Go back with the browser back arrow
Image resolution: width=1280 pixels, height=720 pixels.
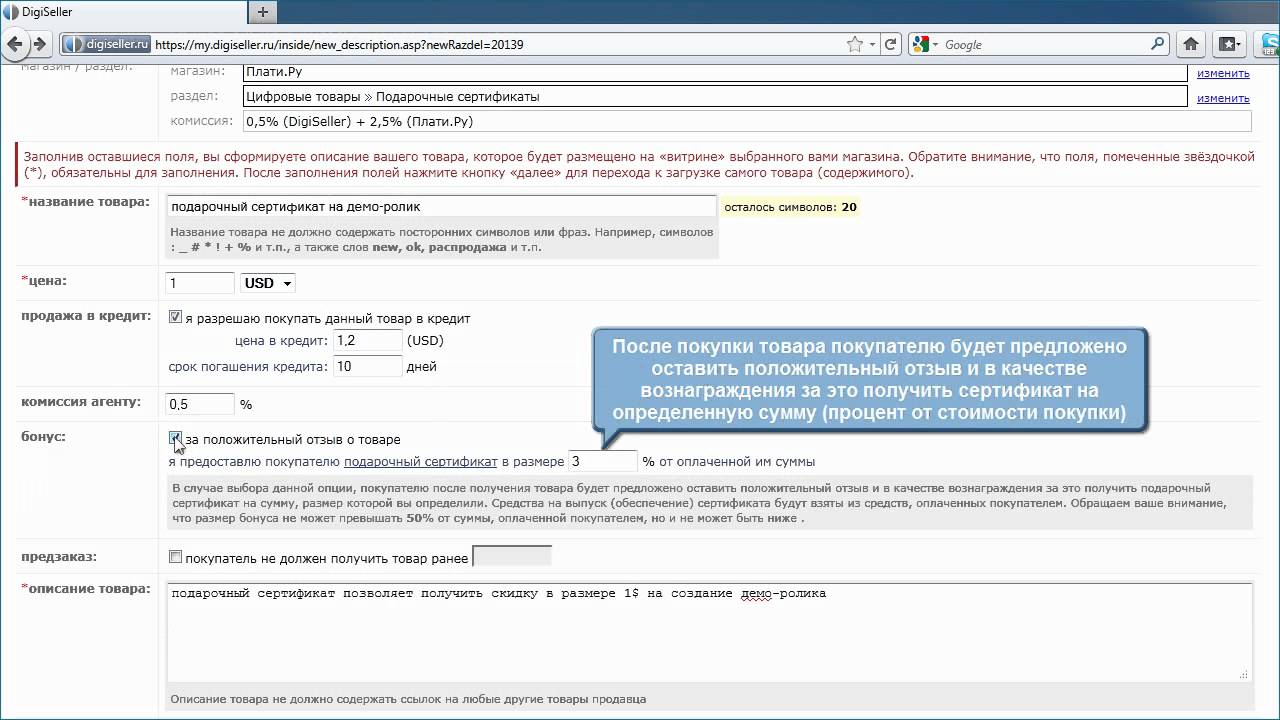(x=15, y=44)
